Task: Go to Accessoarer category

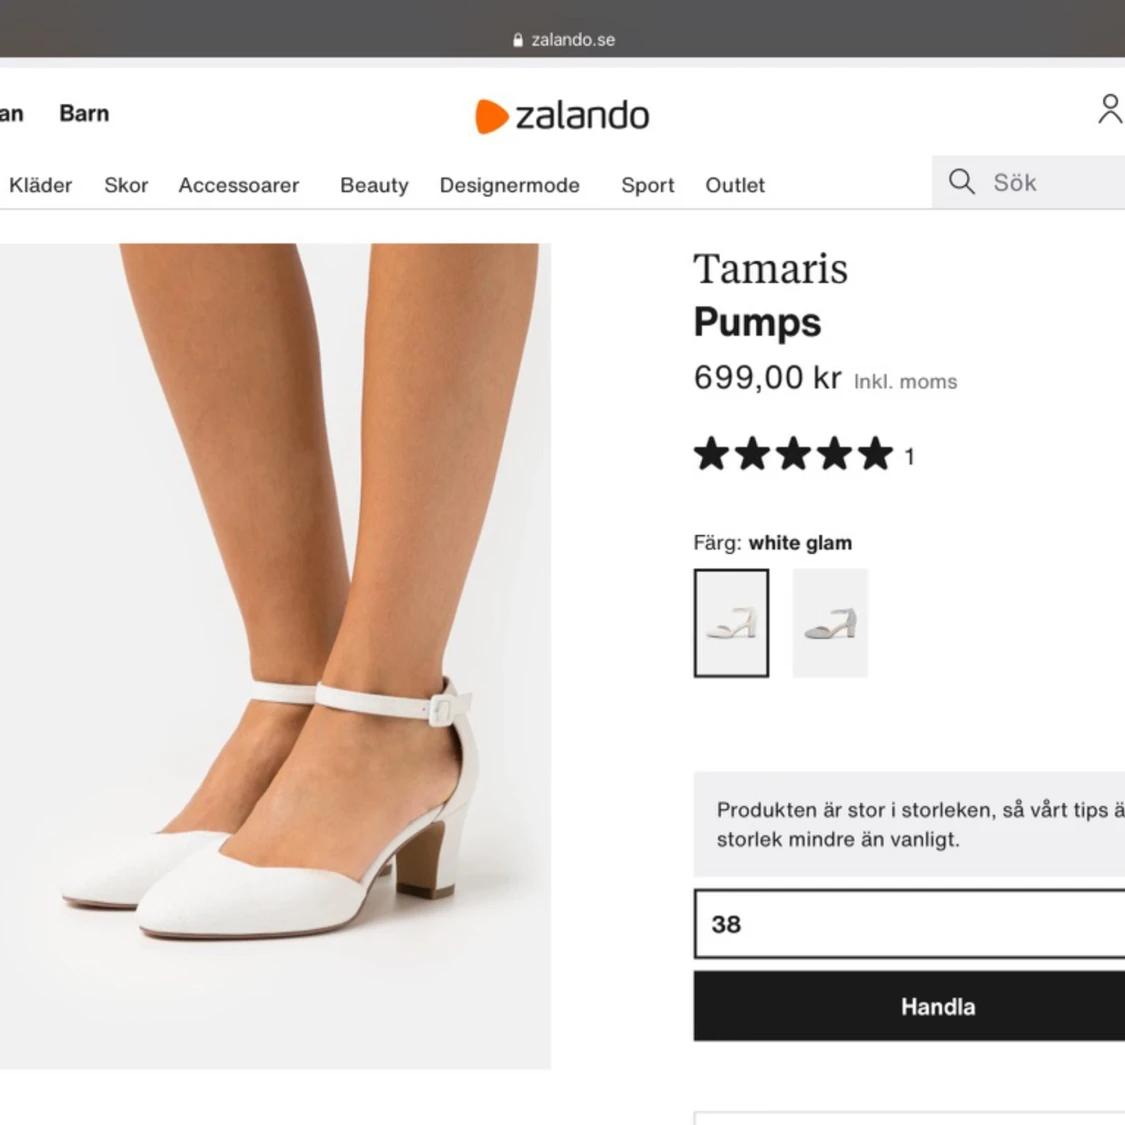Action: [239, 185]
